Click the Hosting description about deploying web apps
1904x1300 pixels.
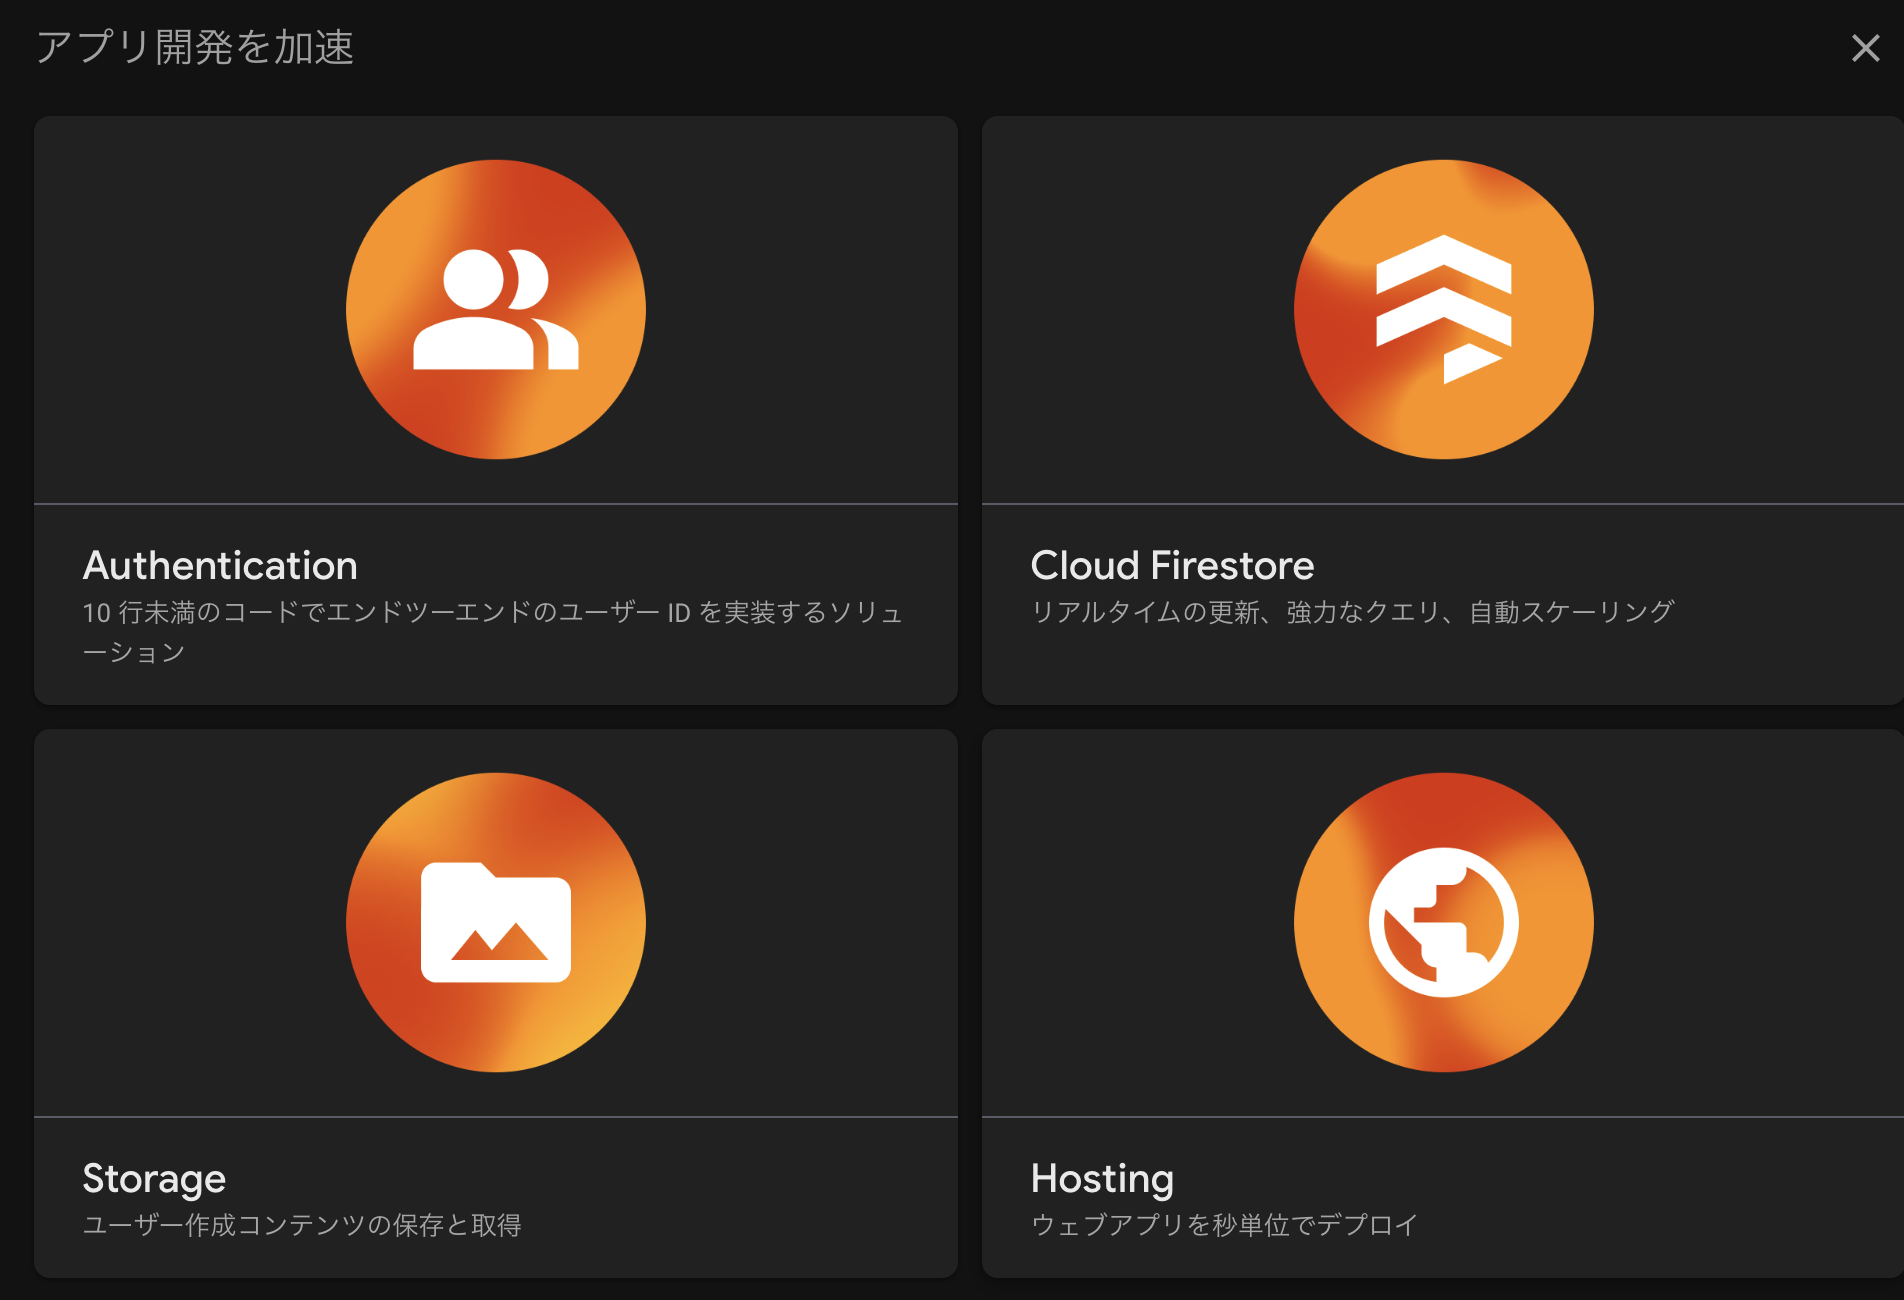click(x=1222, y=1222)
